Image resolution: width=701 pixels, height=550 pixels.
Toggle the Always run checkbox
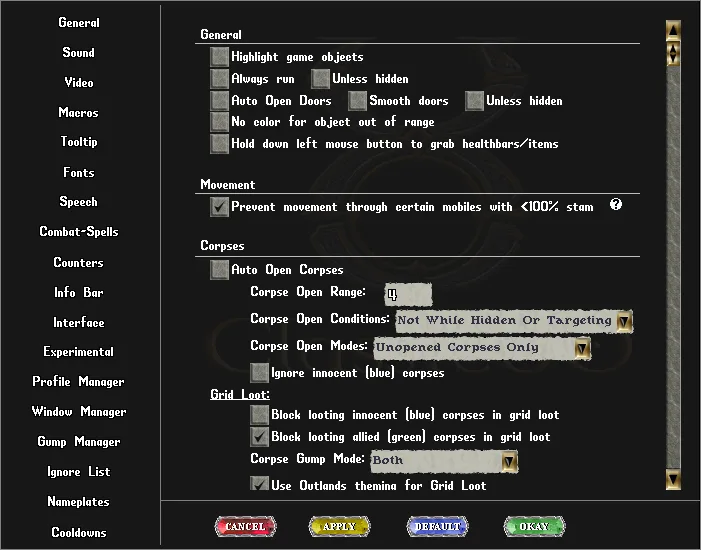(x=220, y=79)
